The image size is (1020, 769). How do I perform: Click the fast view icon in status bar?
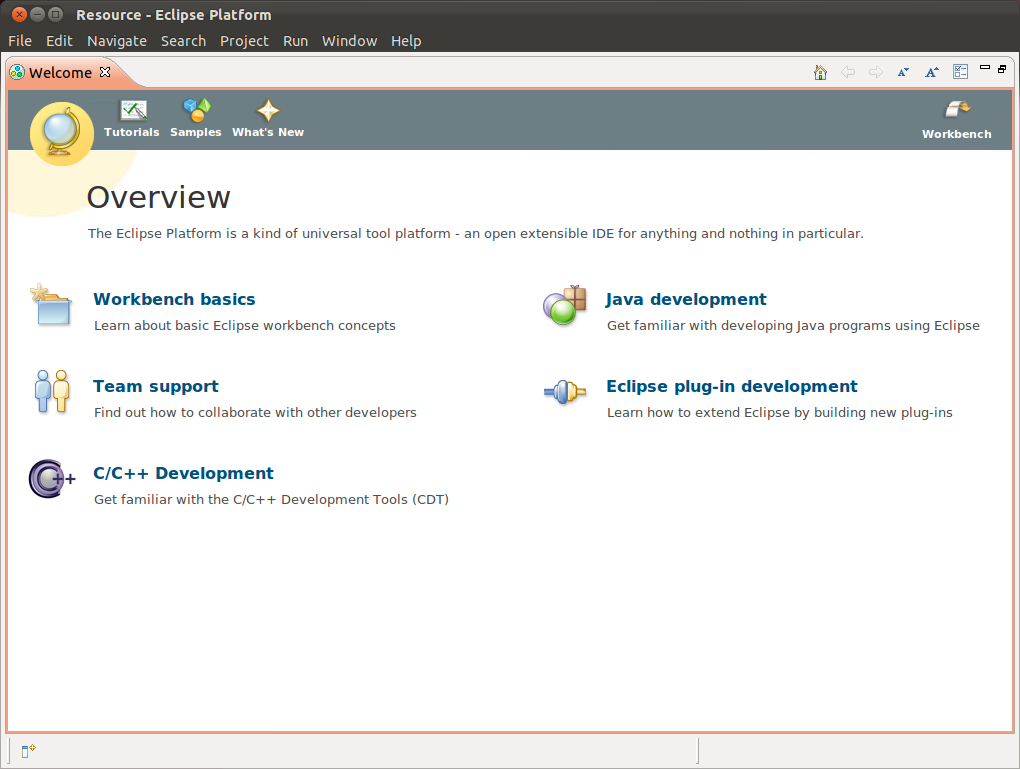(x=28, y=751)
